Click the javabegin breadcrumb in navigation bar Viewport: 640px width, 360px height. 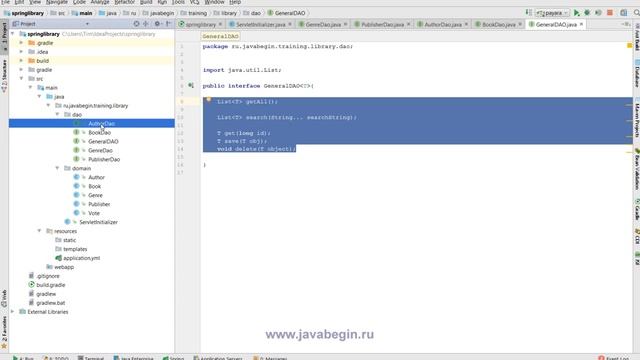158,13
